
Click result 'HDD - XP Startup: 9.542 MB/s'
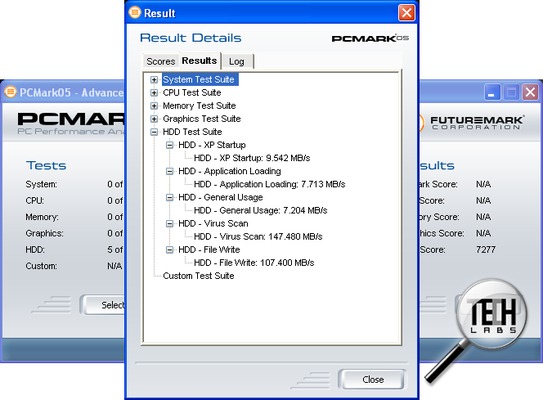click(x=252, y=158)
